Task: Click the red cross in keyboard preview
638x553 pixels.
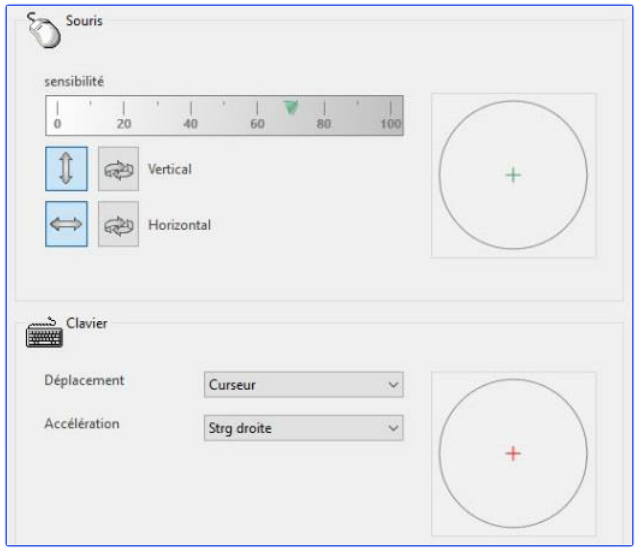Action: point(513,453)
